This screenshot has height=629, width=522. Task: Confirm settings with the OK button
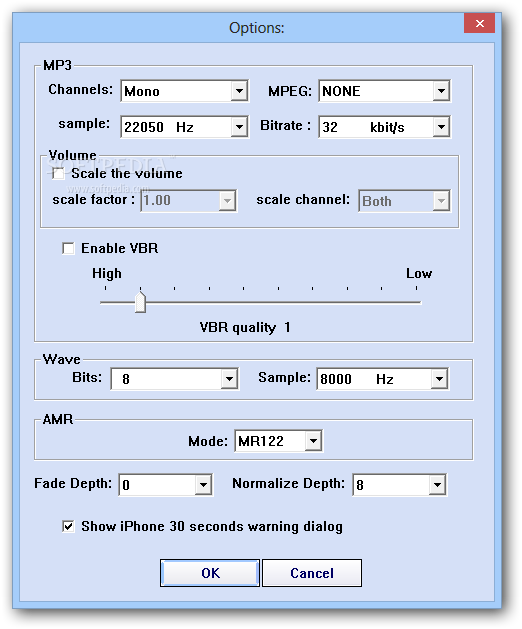(x=210, y=573)
